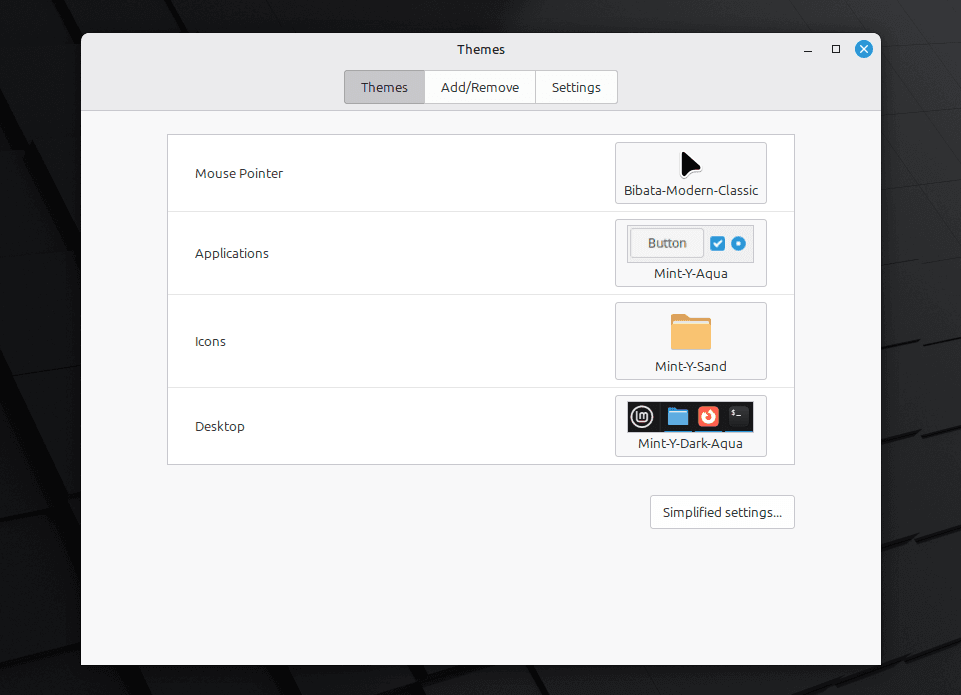Switch to the Add/Remove tab
The height and width of the screenshot is (695, 961).
pos(480,87)
